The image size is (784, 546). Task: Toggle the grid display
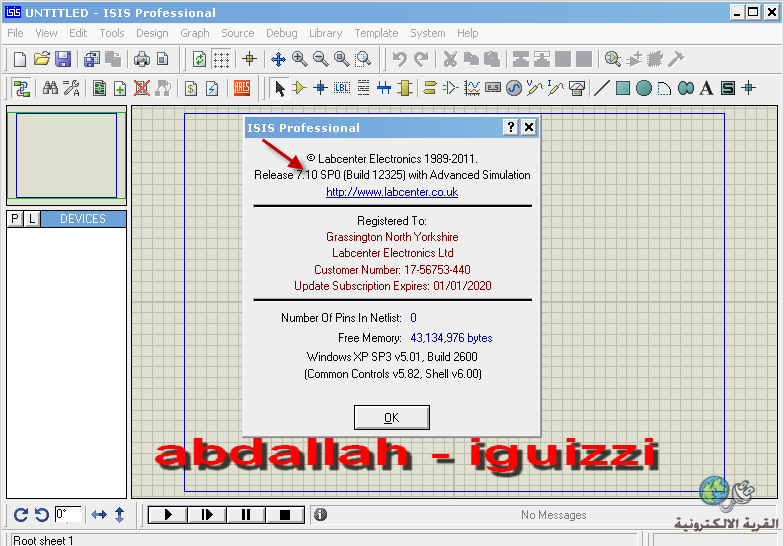pyautogui.click(x=221, y=60)
